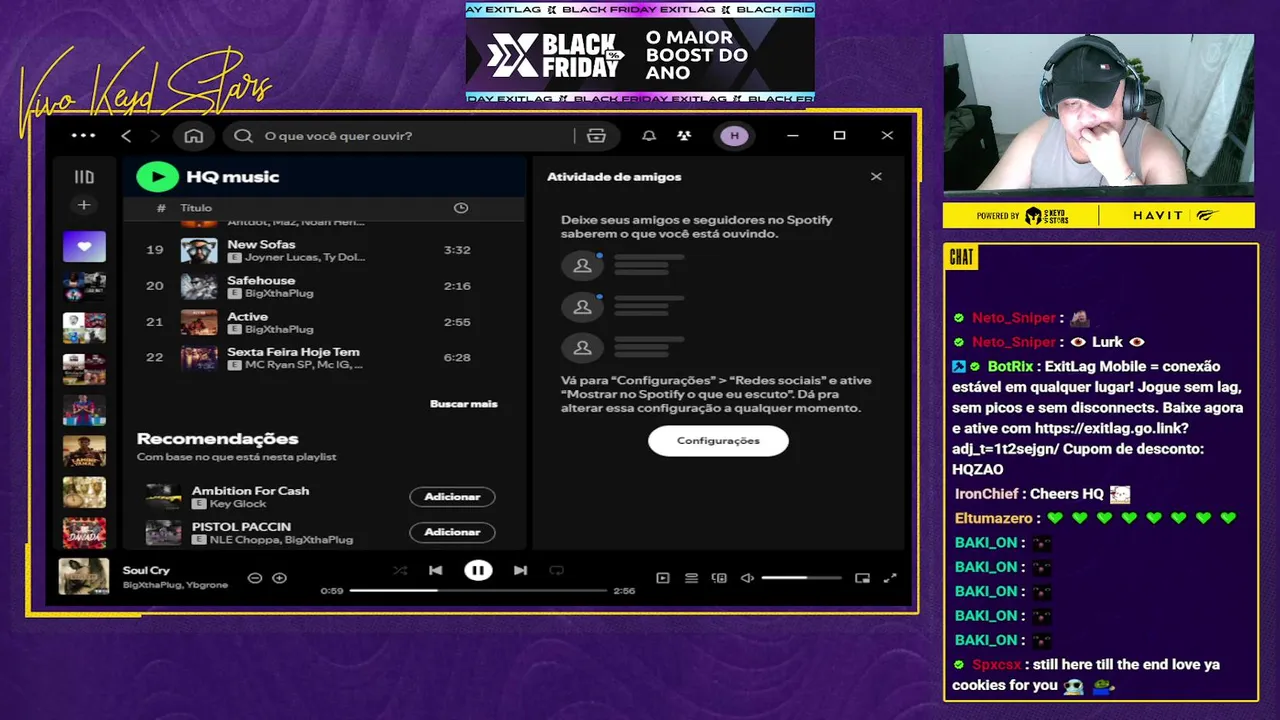This screenshot has height=720, width=1280.
Task: Add Ambition For Cash to playlist
Action: pyautogui.click(x=452, y=497)
